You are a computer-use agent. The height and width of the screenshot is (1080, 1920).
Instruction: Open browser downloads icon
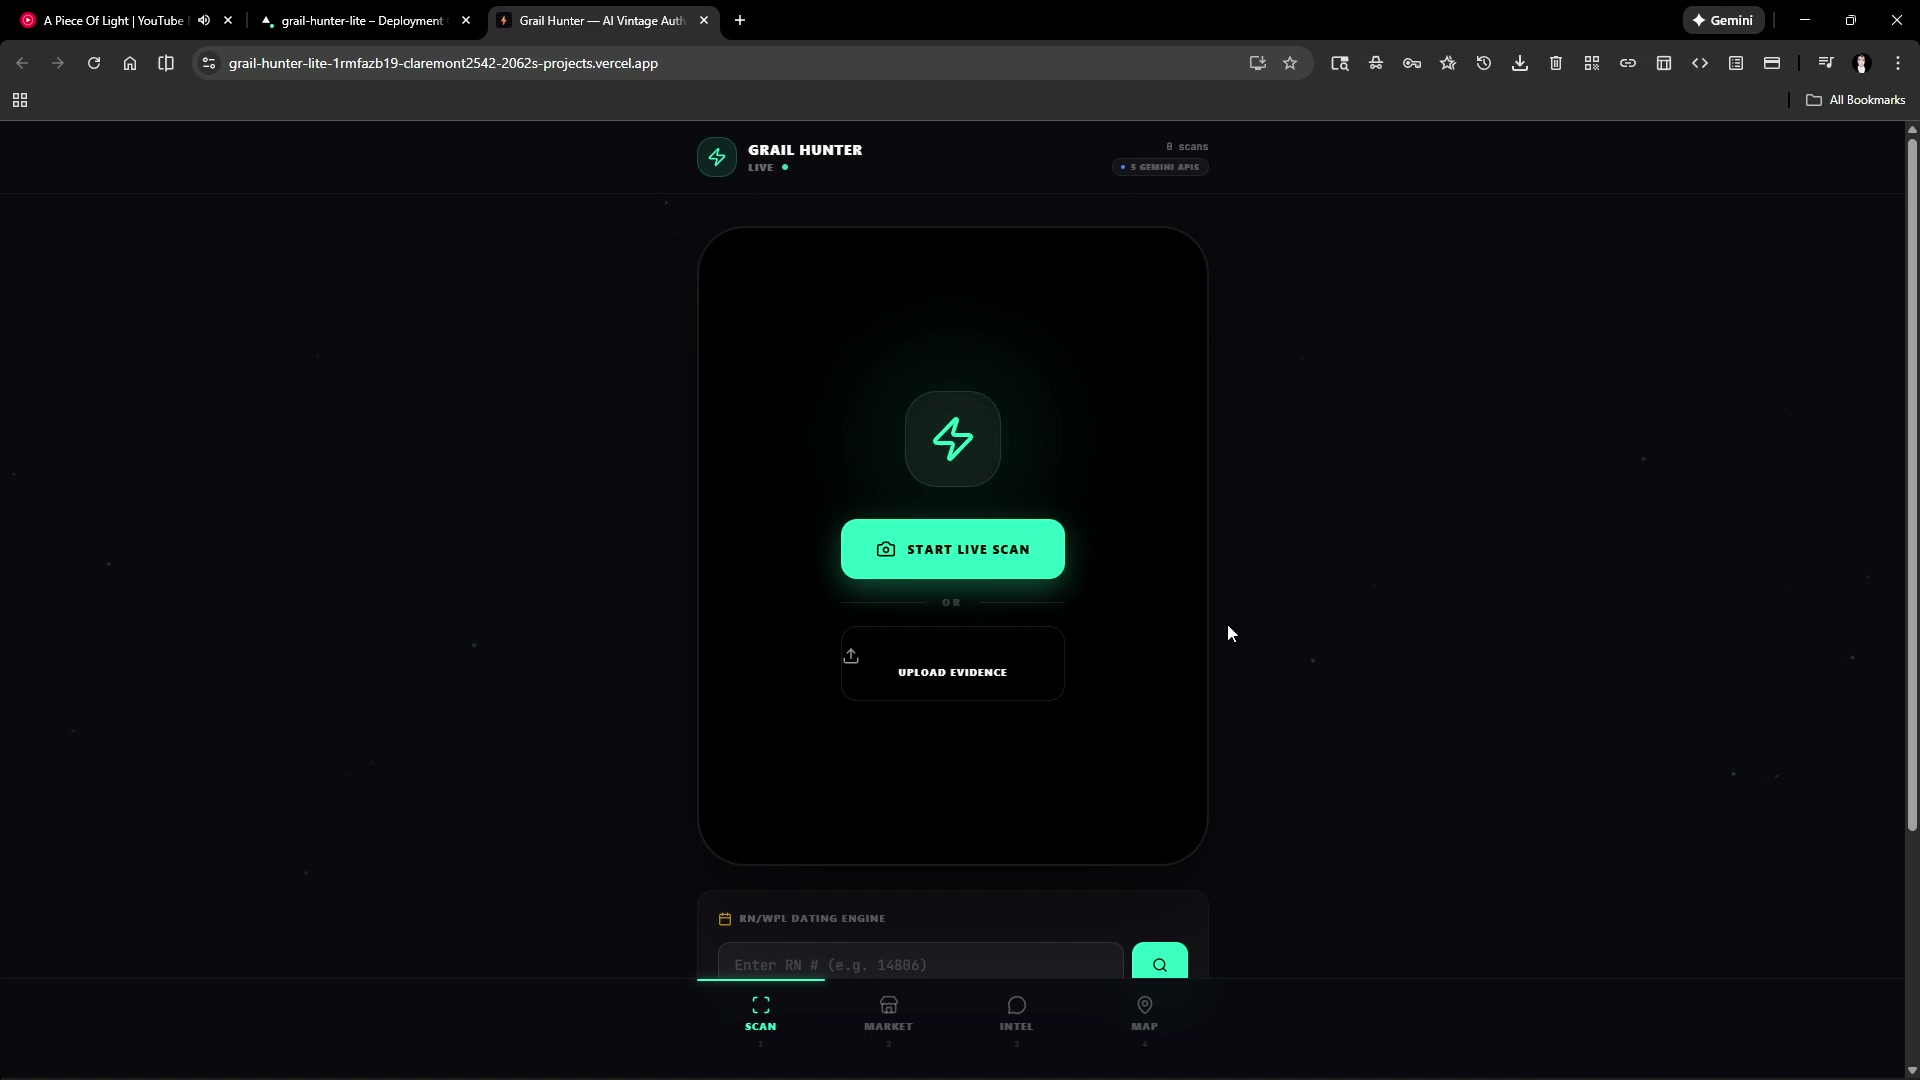1519,63
